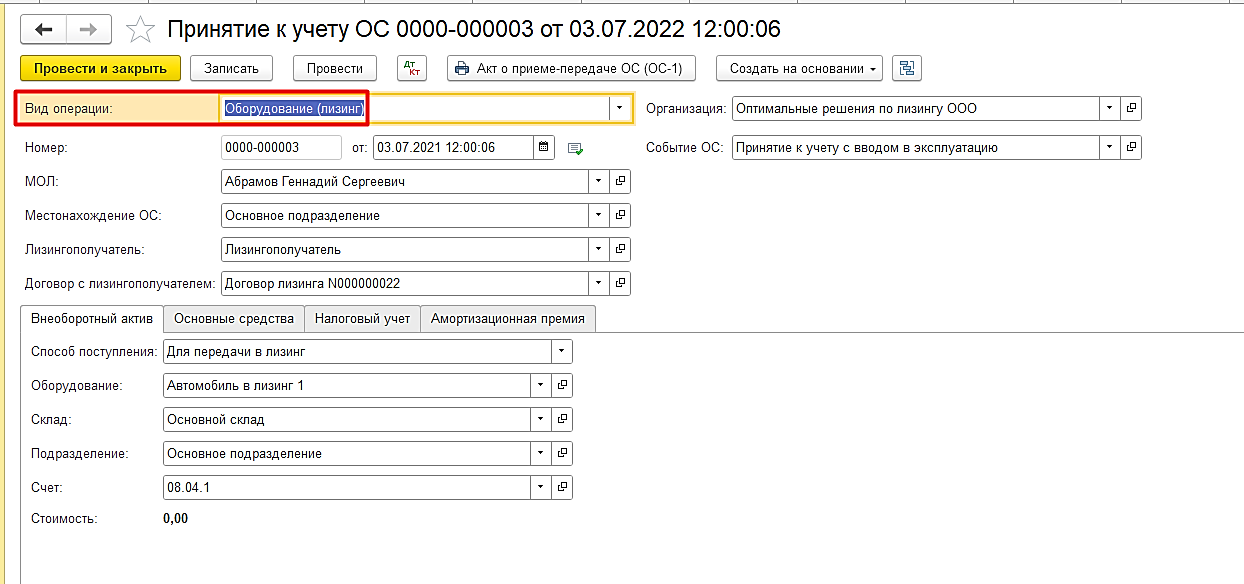Image resolution: width=1244 pixels, height=584 pixels.
Task: Open the structure/related documents icon in toolbar
Action: point(907,68)
